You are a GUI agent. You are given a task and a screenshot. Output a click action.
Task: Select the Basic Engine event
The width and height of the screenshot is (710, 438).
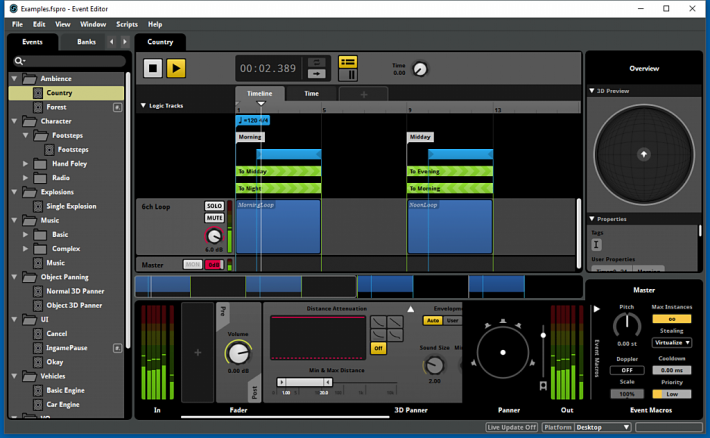tap(65, 390)
